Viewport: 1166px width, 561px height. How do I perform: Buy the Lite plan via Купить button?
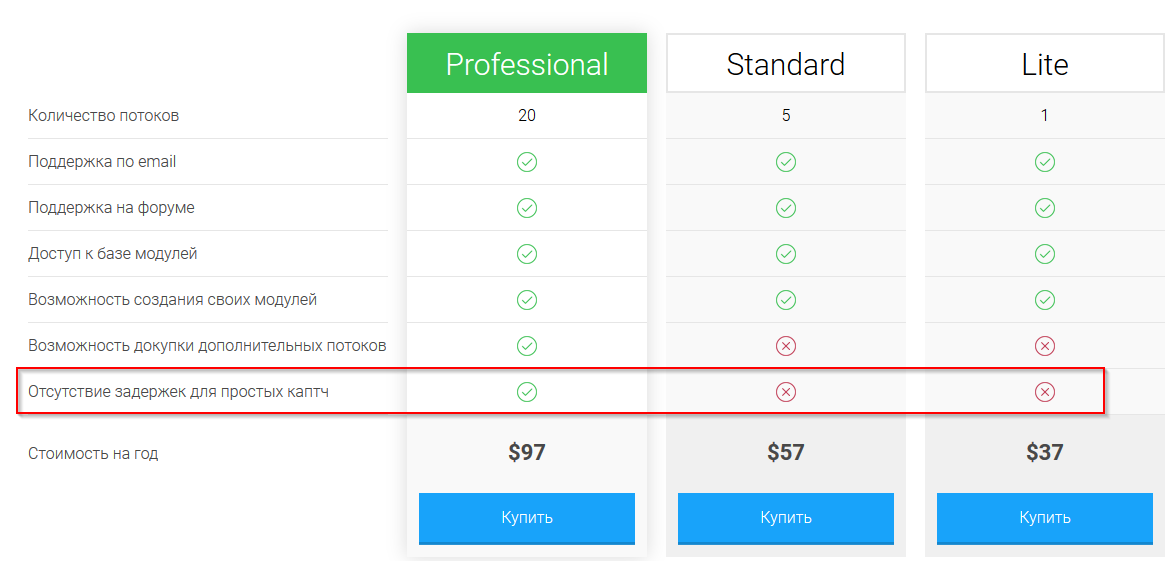coord(1045,518)
